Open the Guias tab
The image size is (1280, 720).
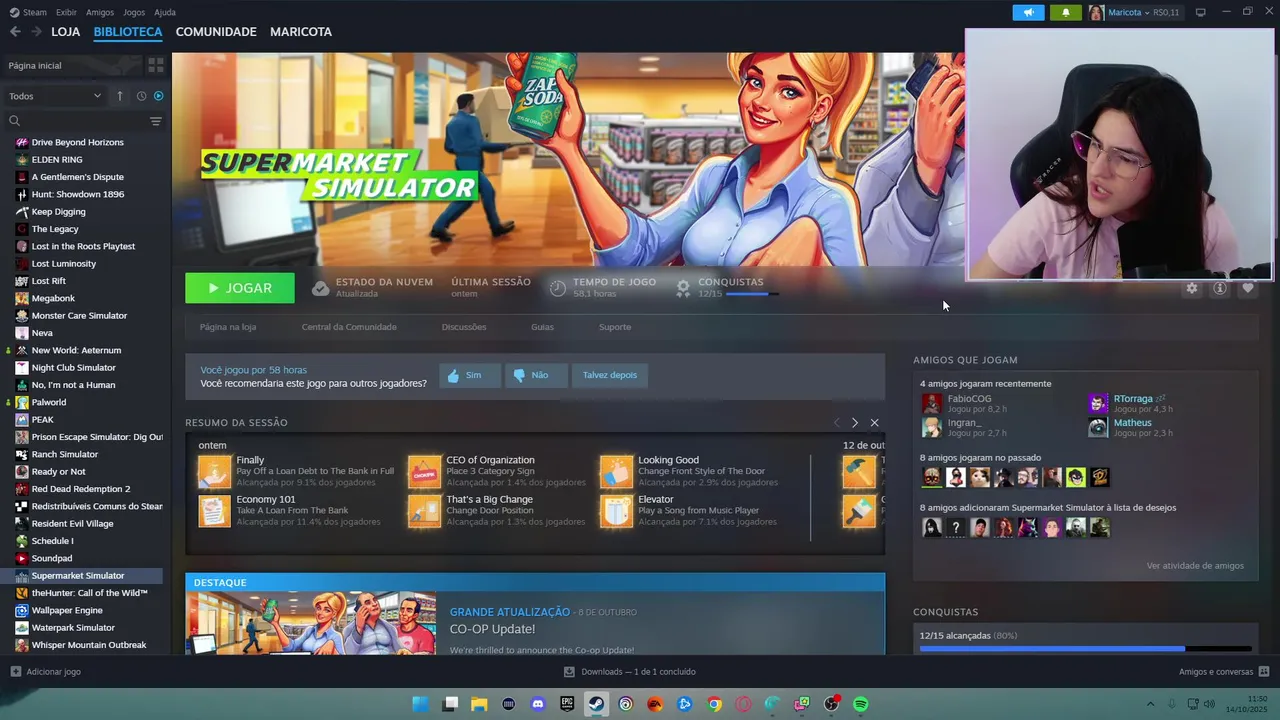click(x=542, y=327)
